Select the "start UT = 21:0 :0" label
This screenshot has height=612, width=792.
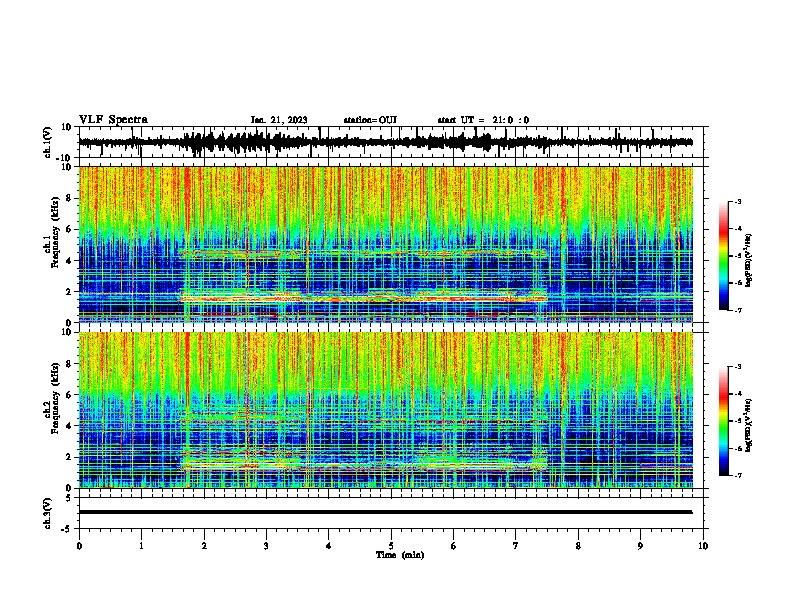point(483,120)
